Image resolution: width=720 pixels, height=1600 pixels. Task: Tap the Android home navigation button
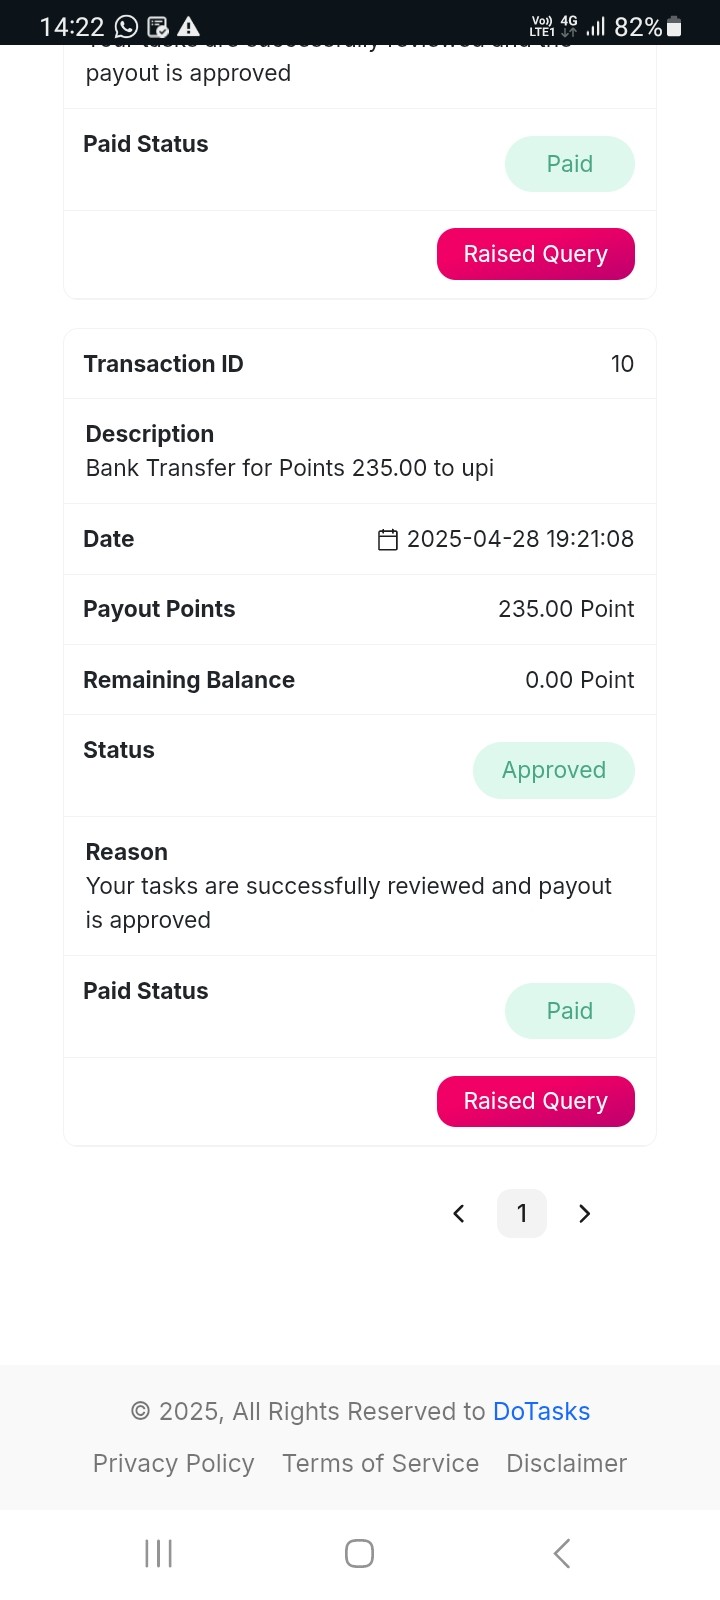coord(359,1553)
